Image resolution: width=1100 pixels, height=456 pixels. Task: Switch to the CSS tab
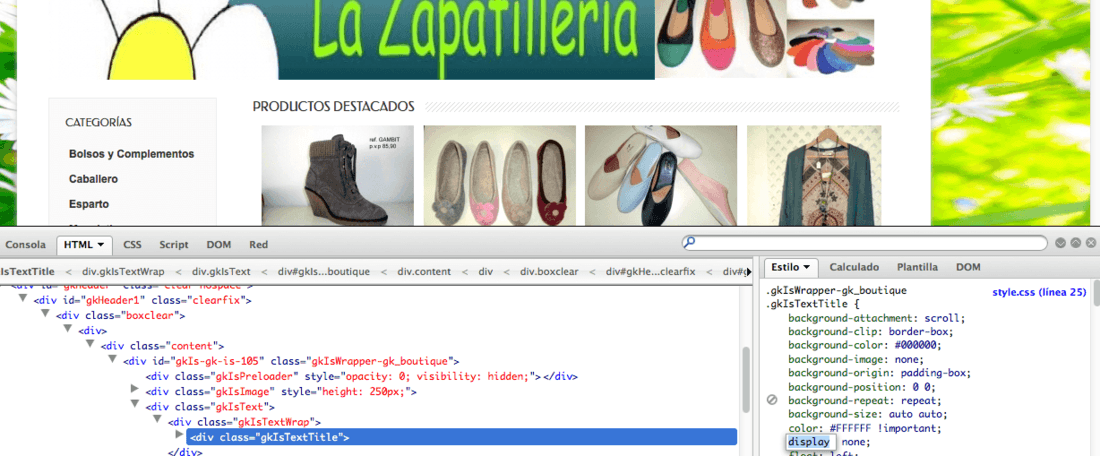pyautogui.click(x=133, y=245)
